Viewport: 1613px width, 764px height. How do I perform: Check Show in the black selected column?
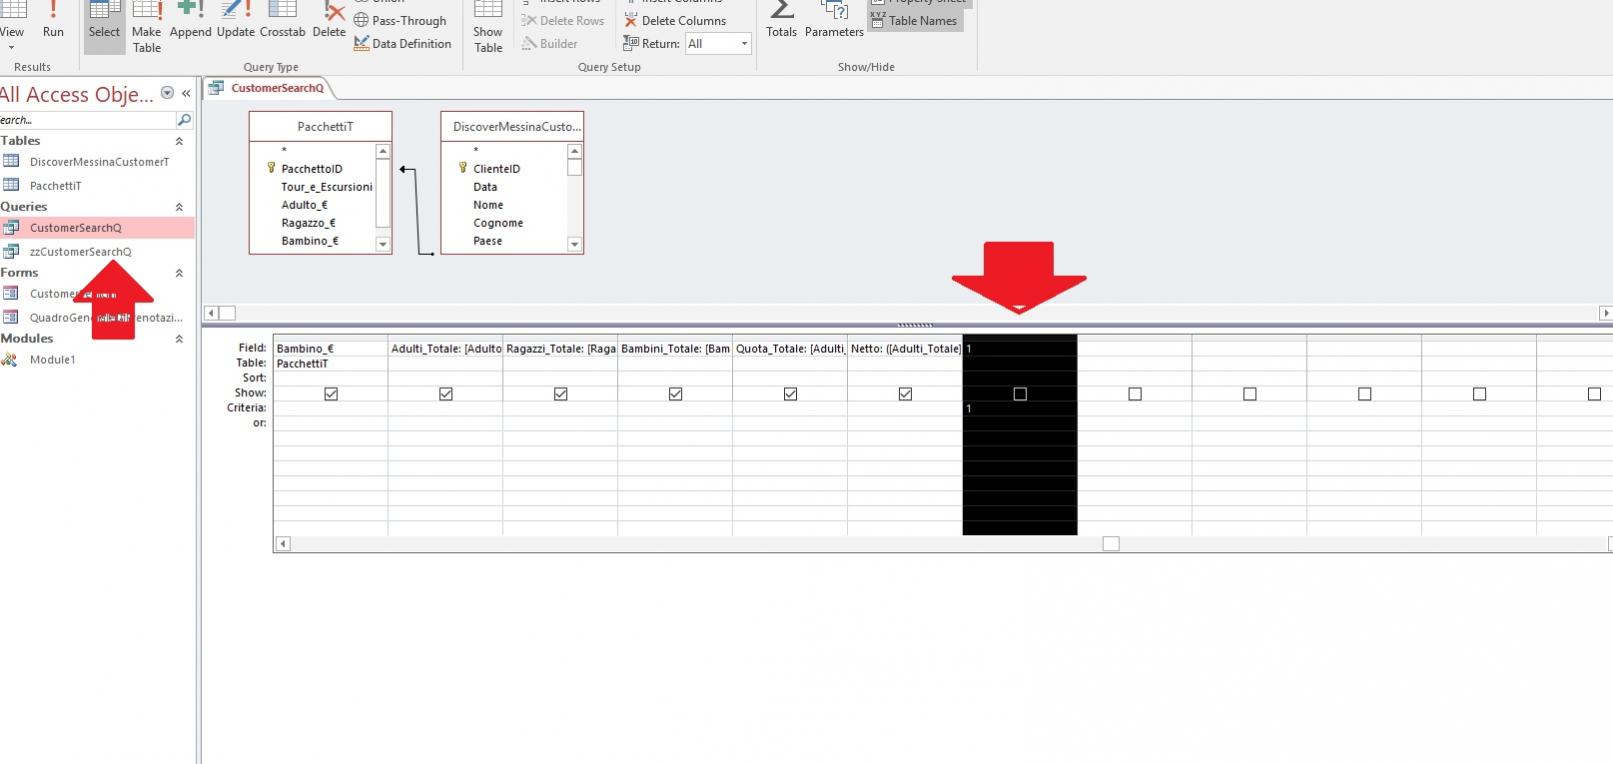tap(1020, 394)
